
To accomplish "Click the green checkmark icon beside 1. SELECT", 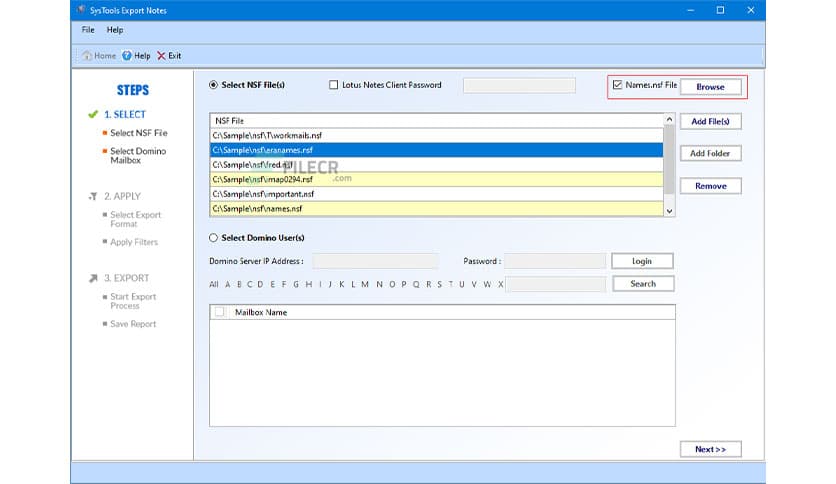I will 93,114.
